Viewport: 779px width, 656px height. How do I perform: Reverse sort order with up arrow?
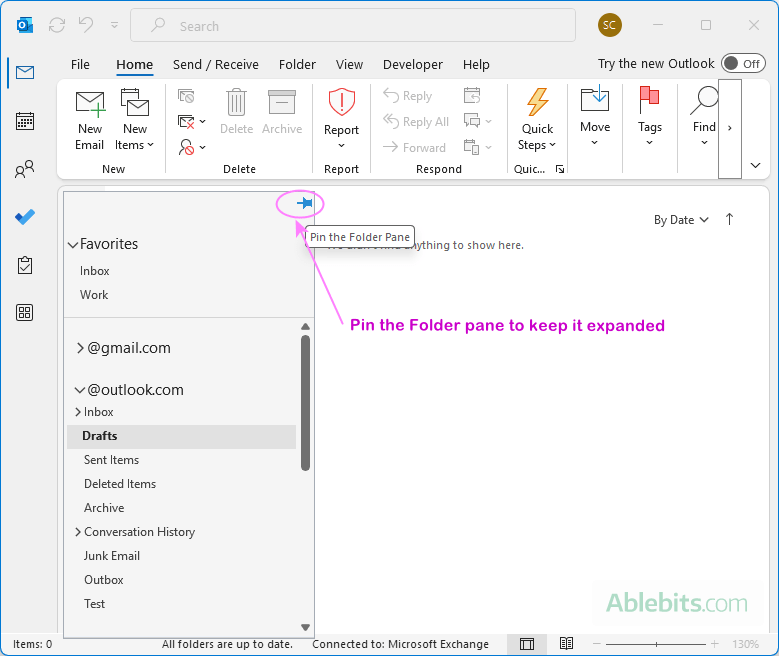(x=729, y=219)
